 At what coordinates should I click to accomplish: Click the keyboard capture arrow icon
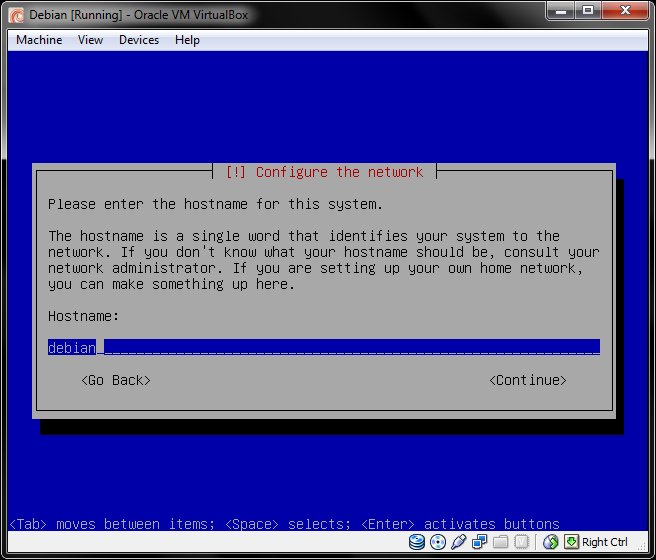[x=571, y=542]
